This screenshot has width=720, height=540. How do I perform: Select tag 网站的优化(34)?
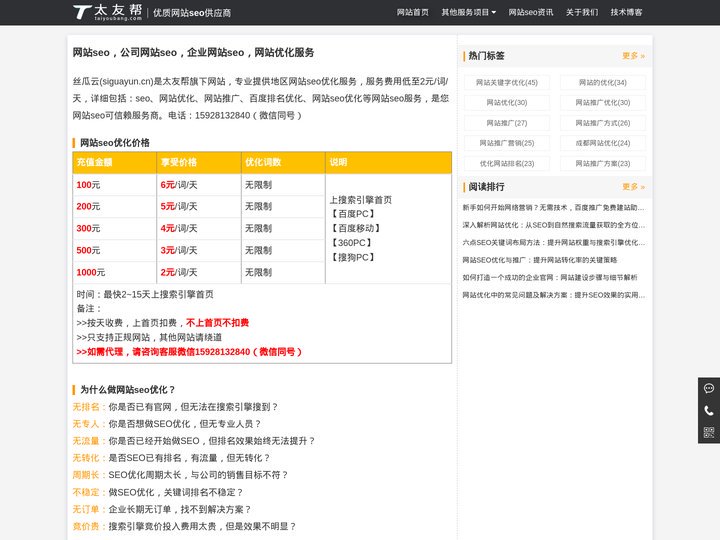coord(602,83)
